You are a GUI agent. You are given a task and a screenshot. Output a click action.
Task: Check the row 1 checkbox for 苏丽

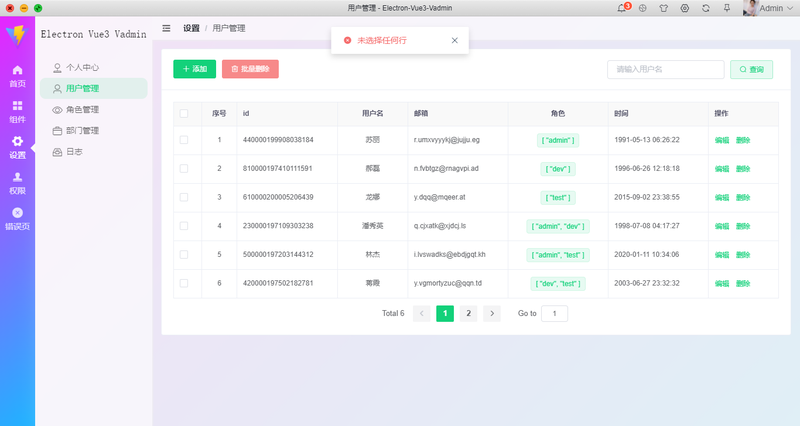point(184,140)
